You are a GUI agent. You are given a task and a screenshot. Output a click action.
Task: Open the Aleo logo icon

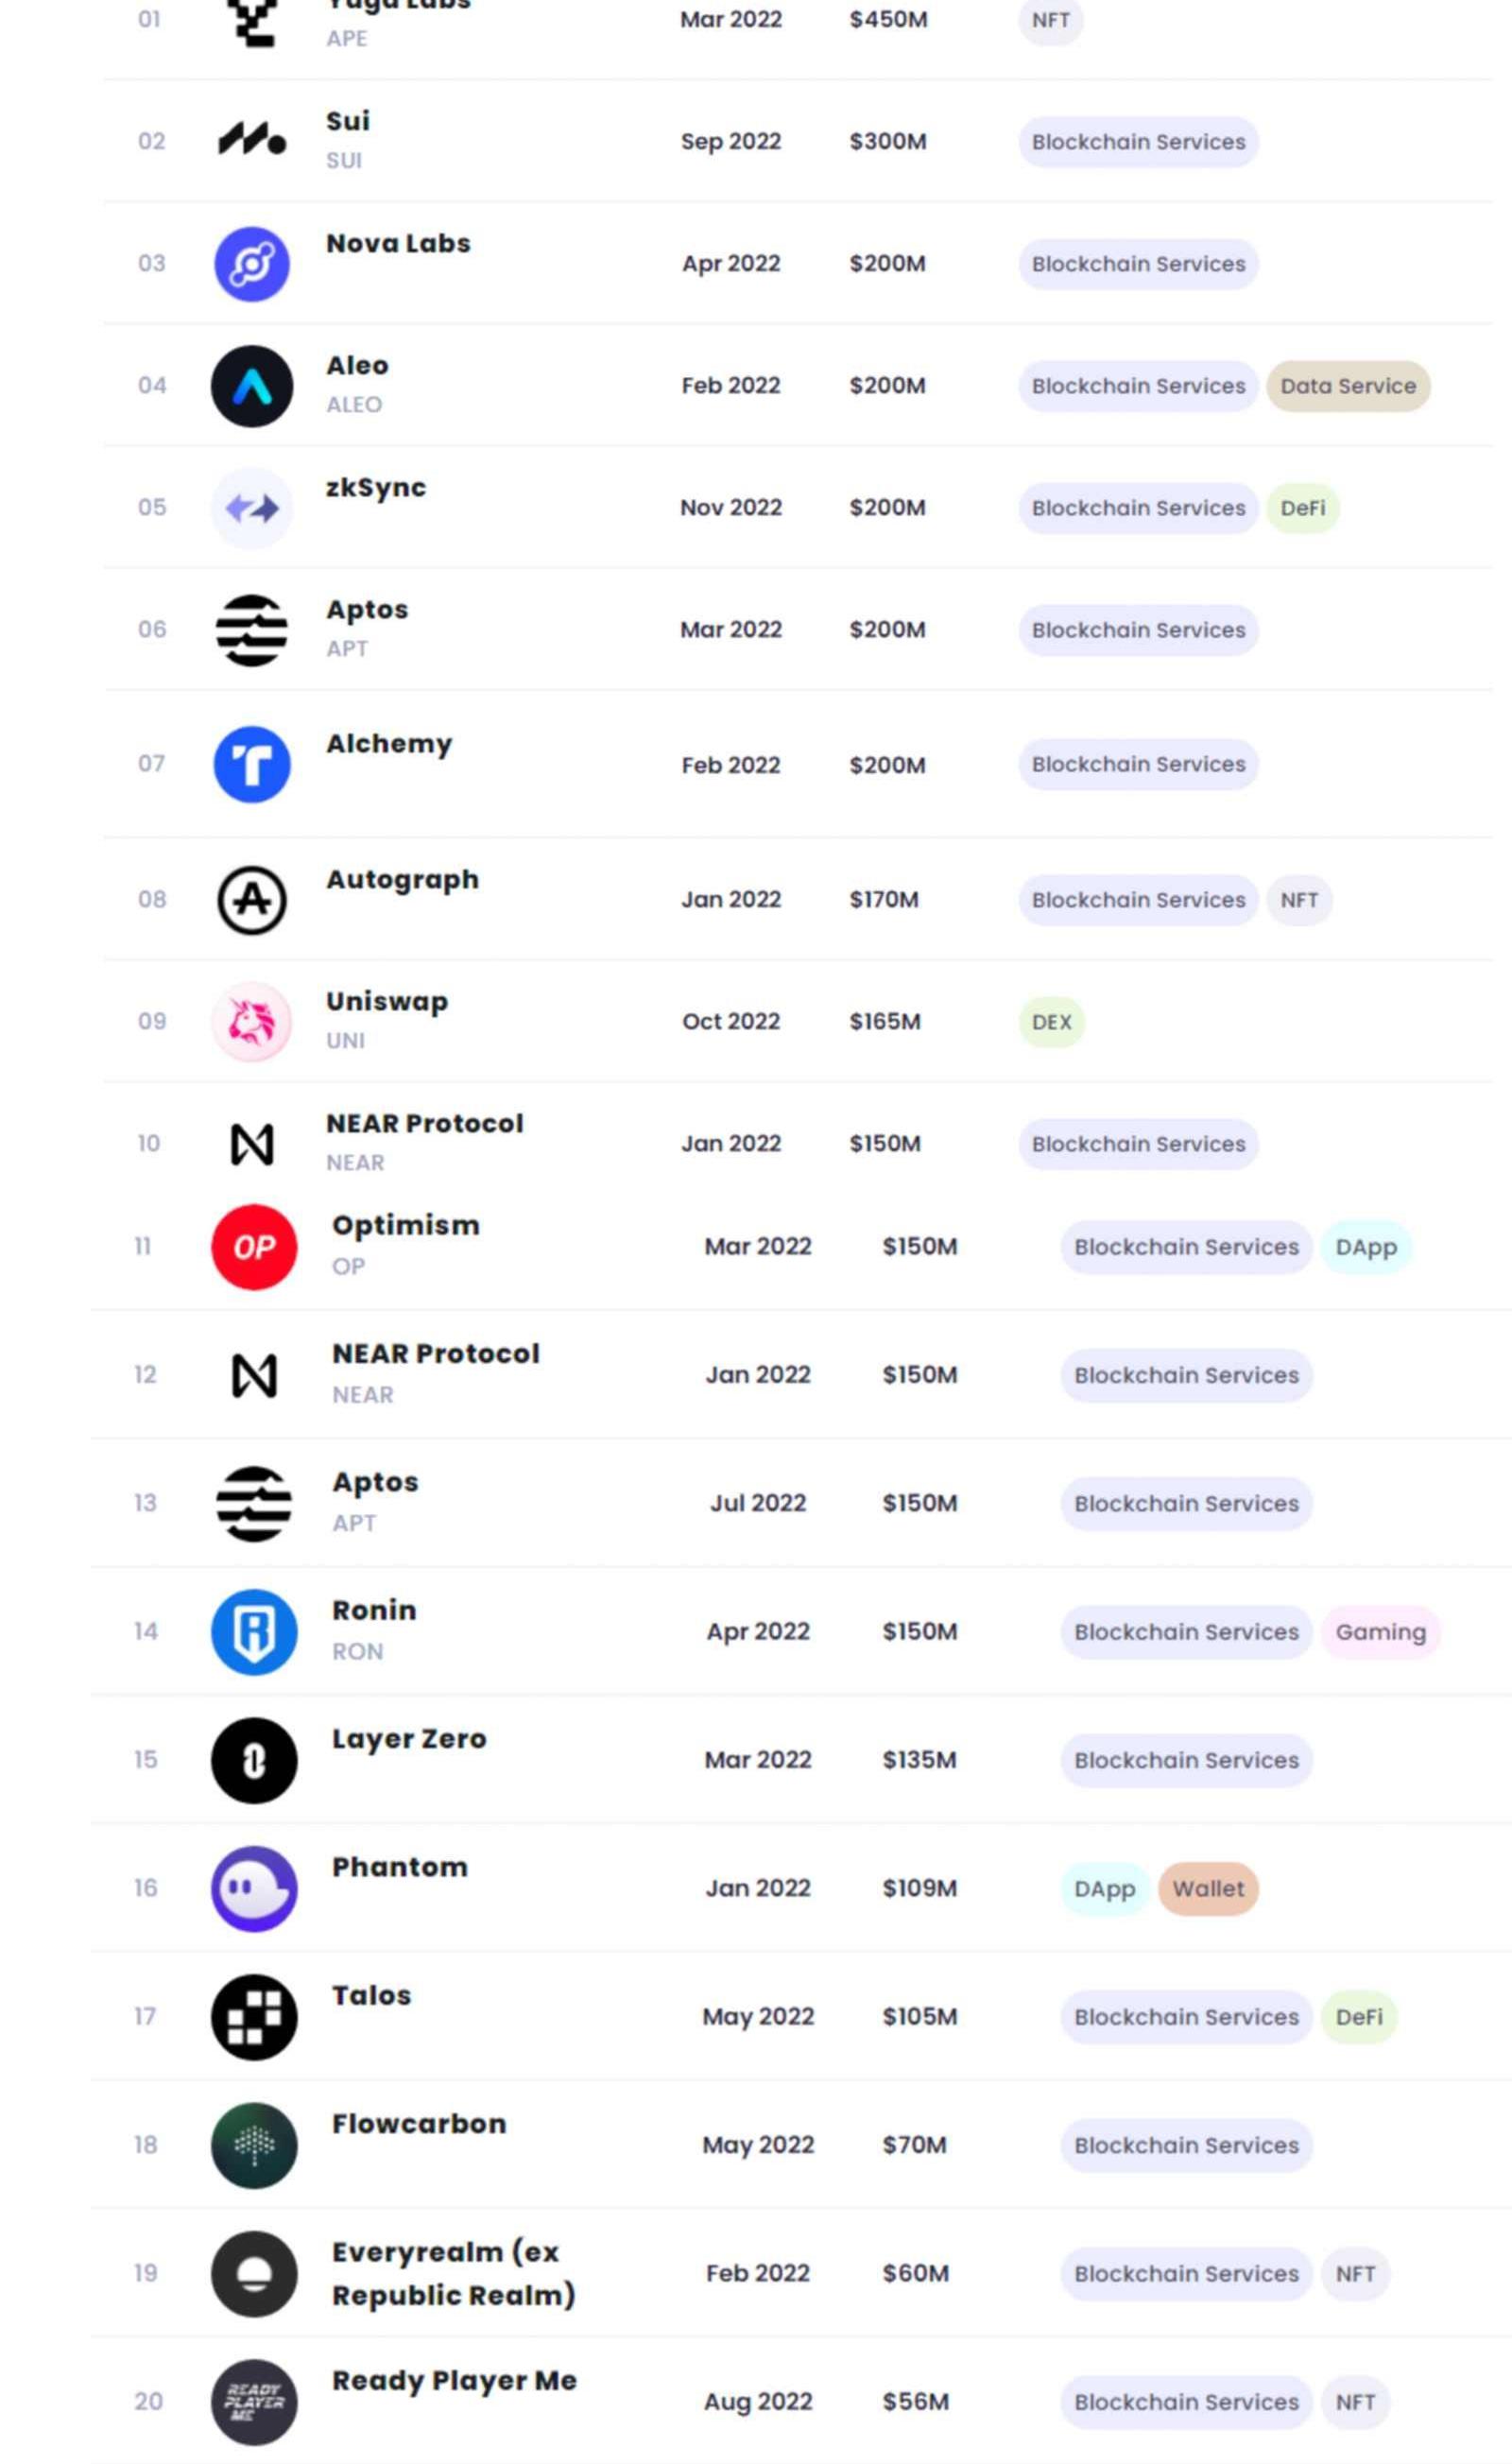click(252, 386)
